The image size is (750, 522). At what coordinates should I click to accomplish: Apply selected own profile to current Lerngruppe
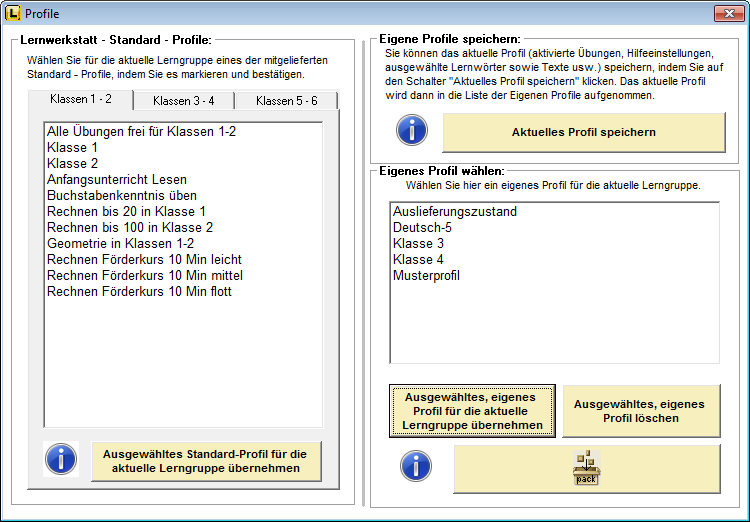tap(472, 411)
